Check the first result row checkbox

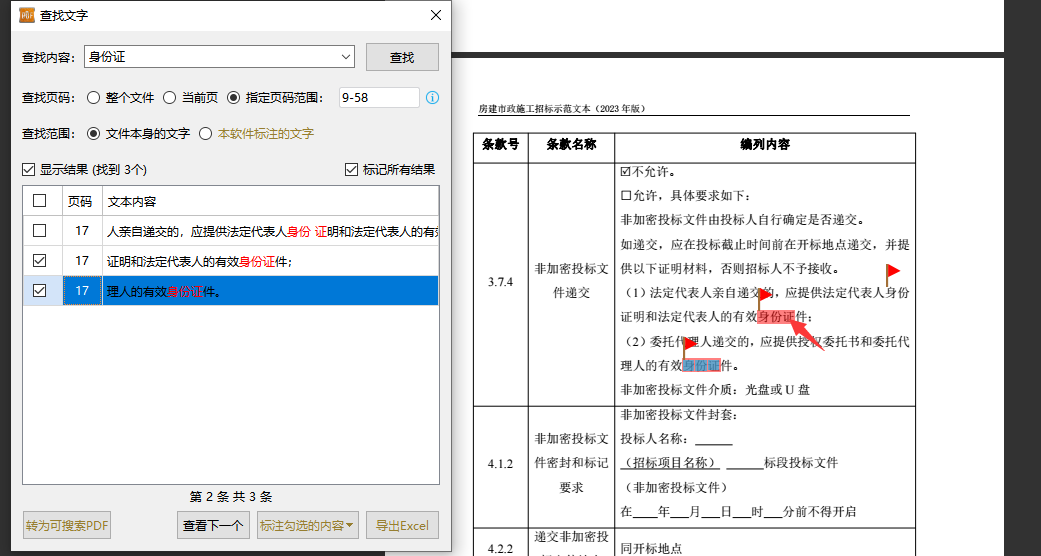pyautogui.click(x=40, y=231)
